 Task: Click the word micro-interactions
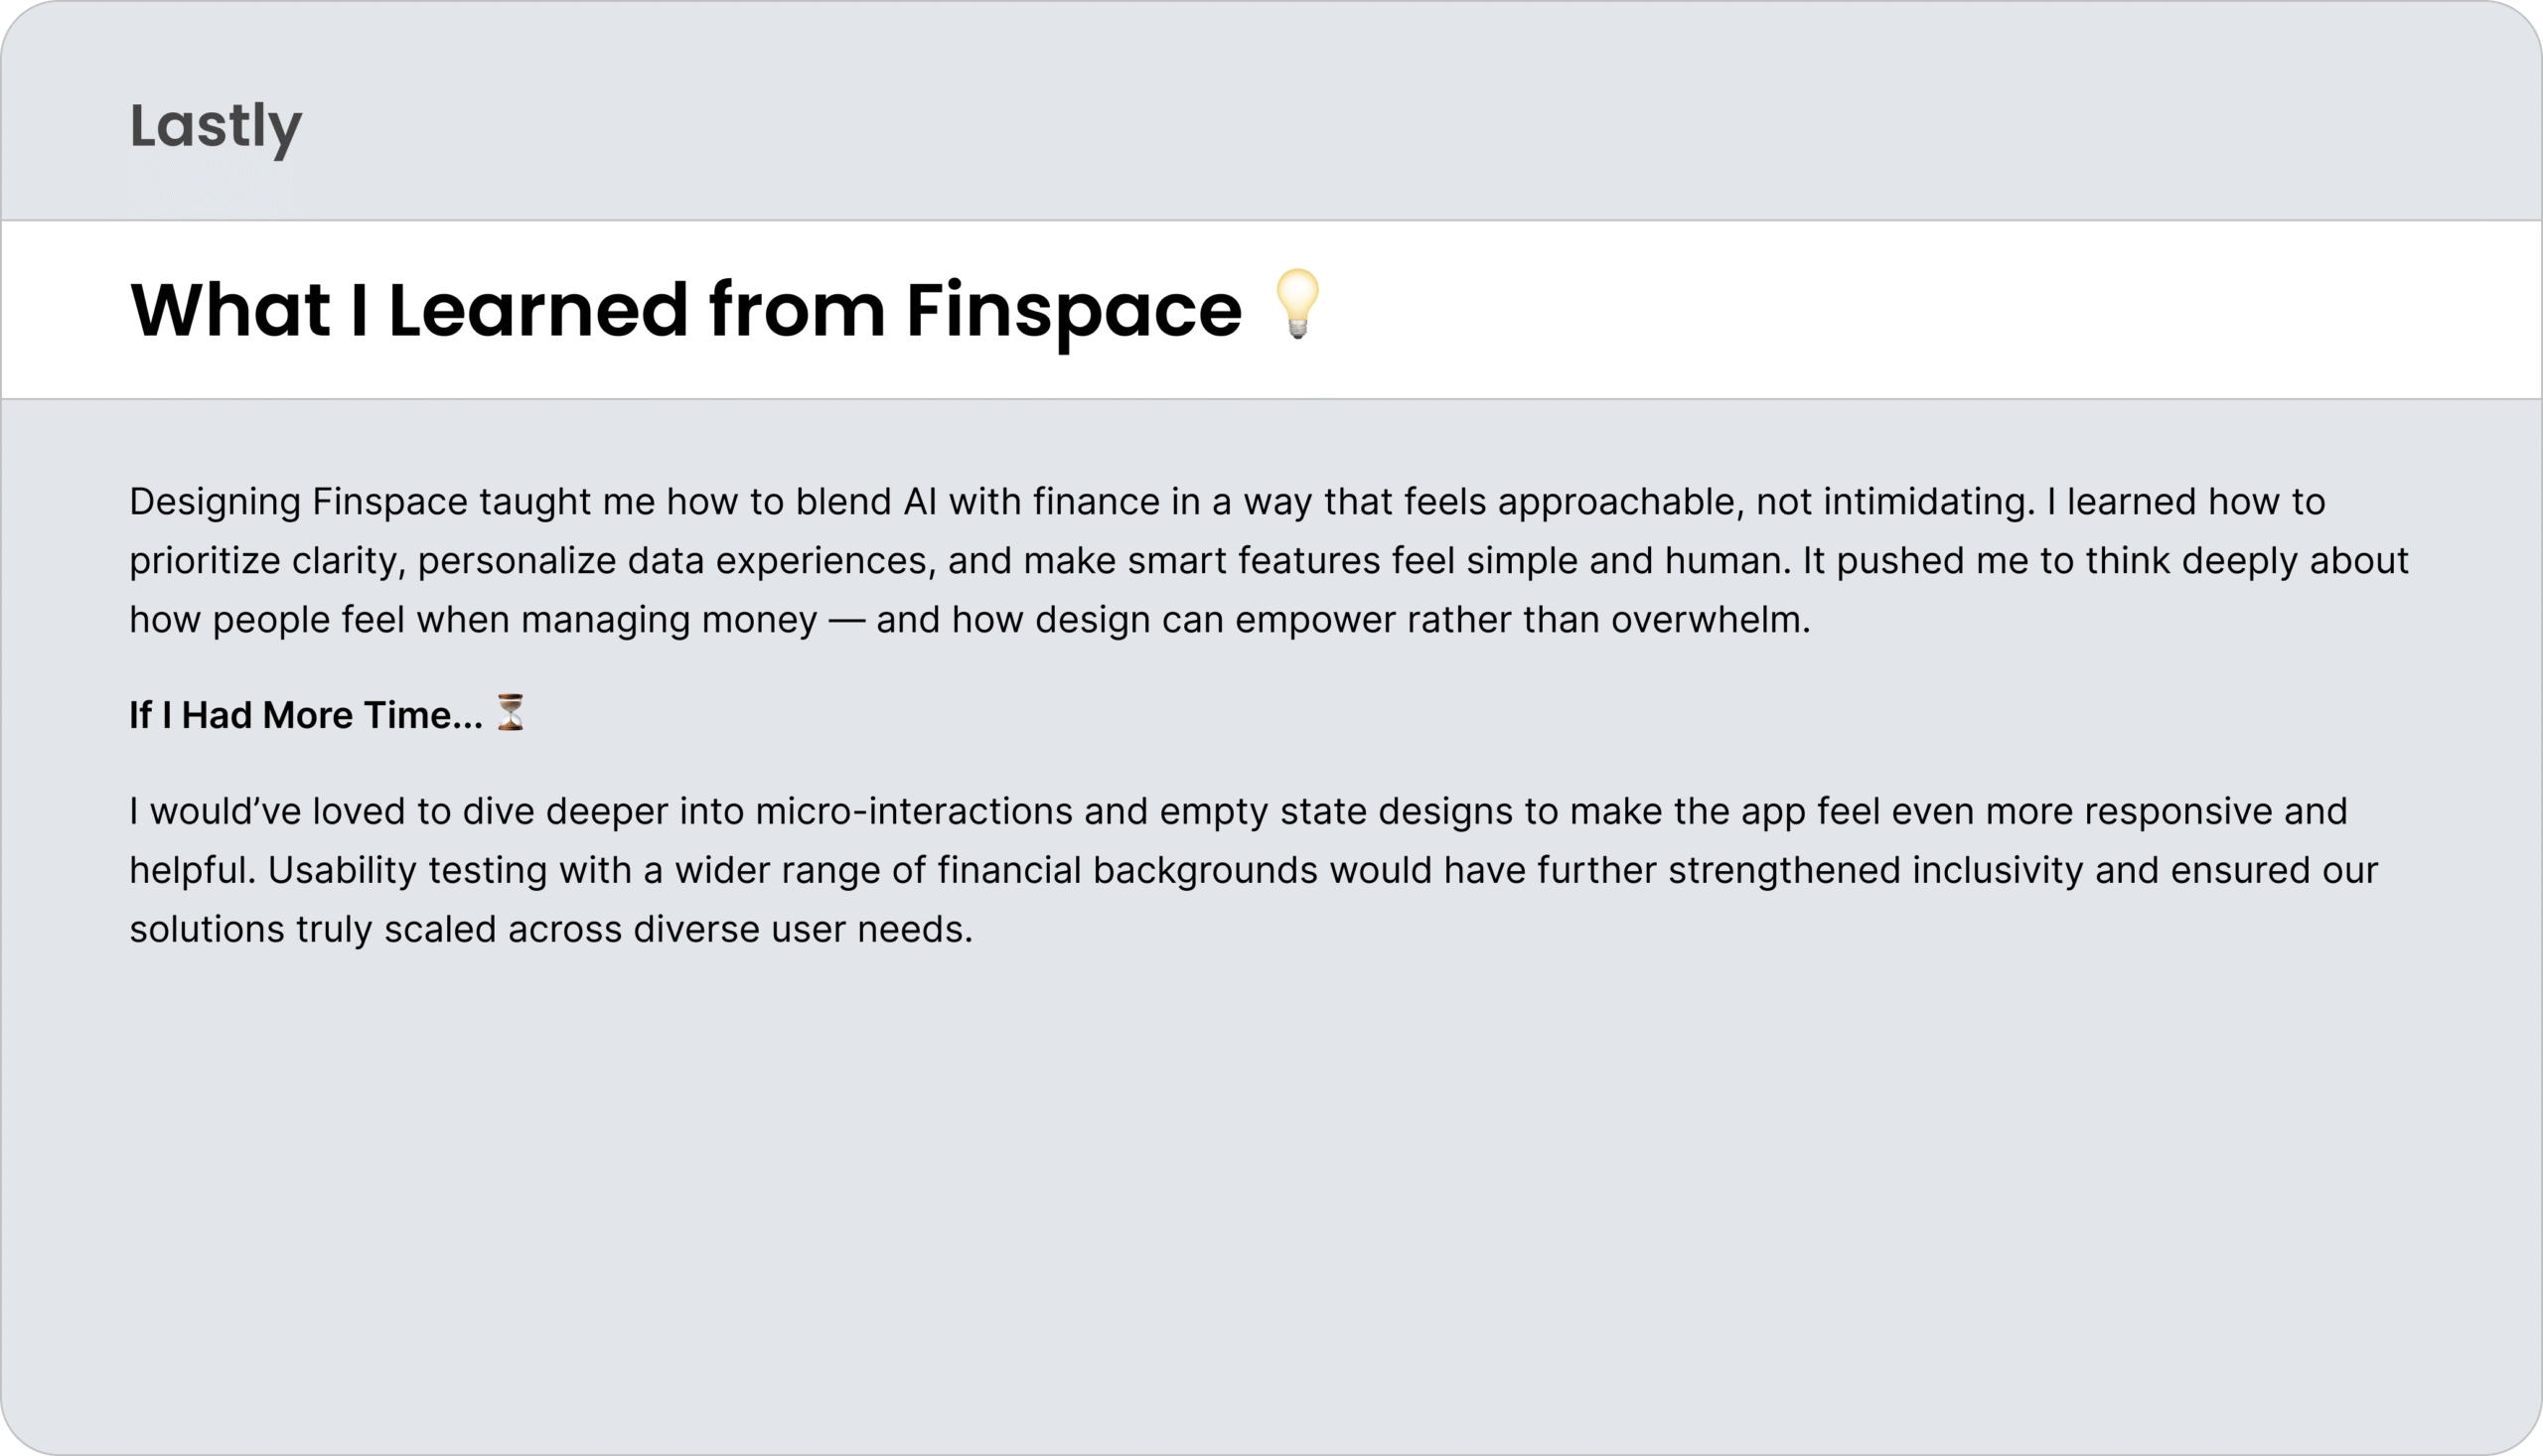(914, 811)
